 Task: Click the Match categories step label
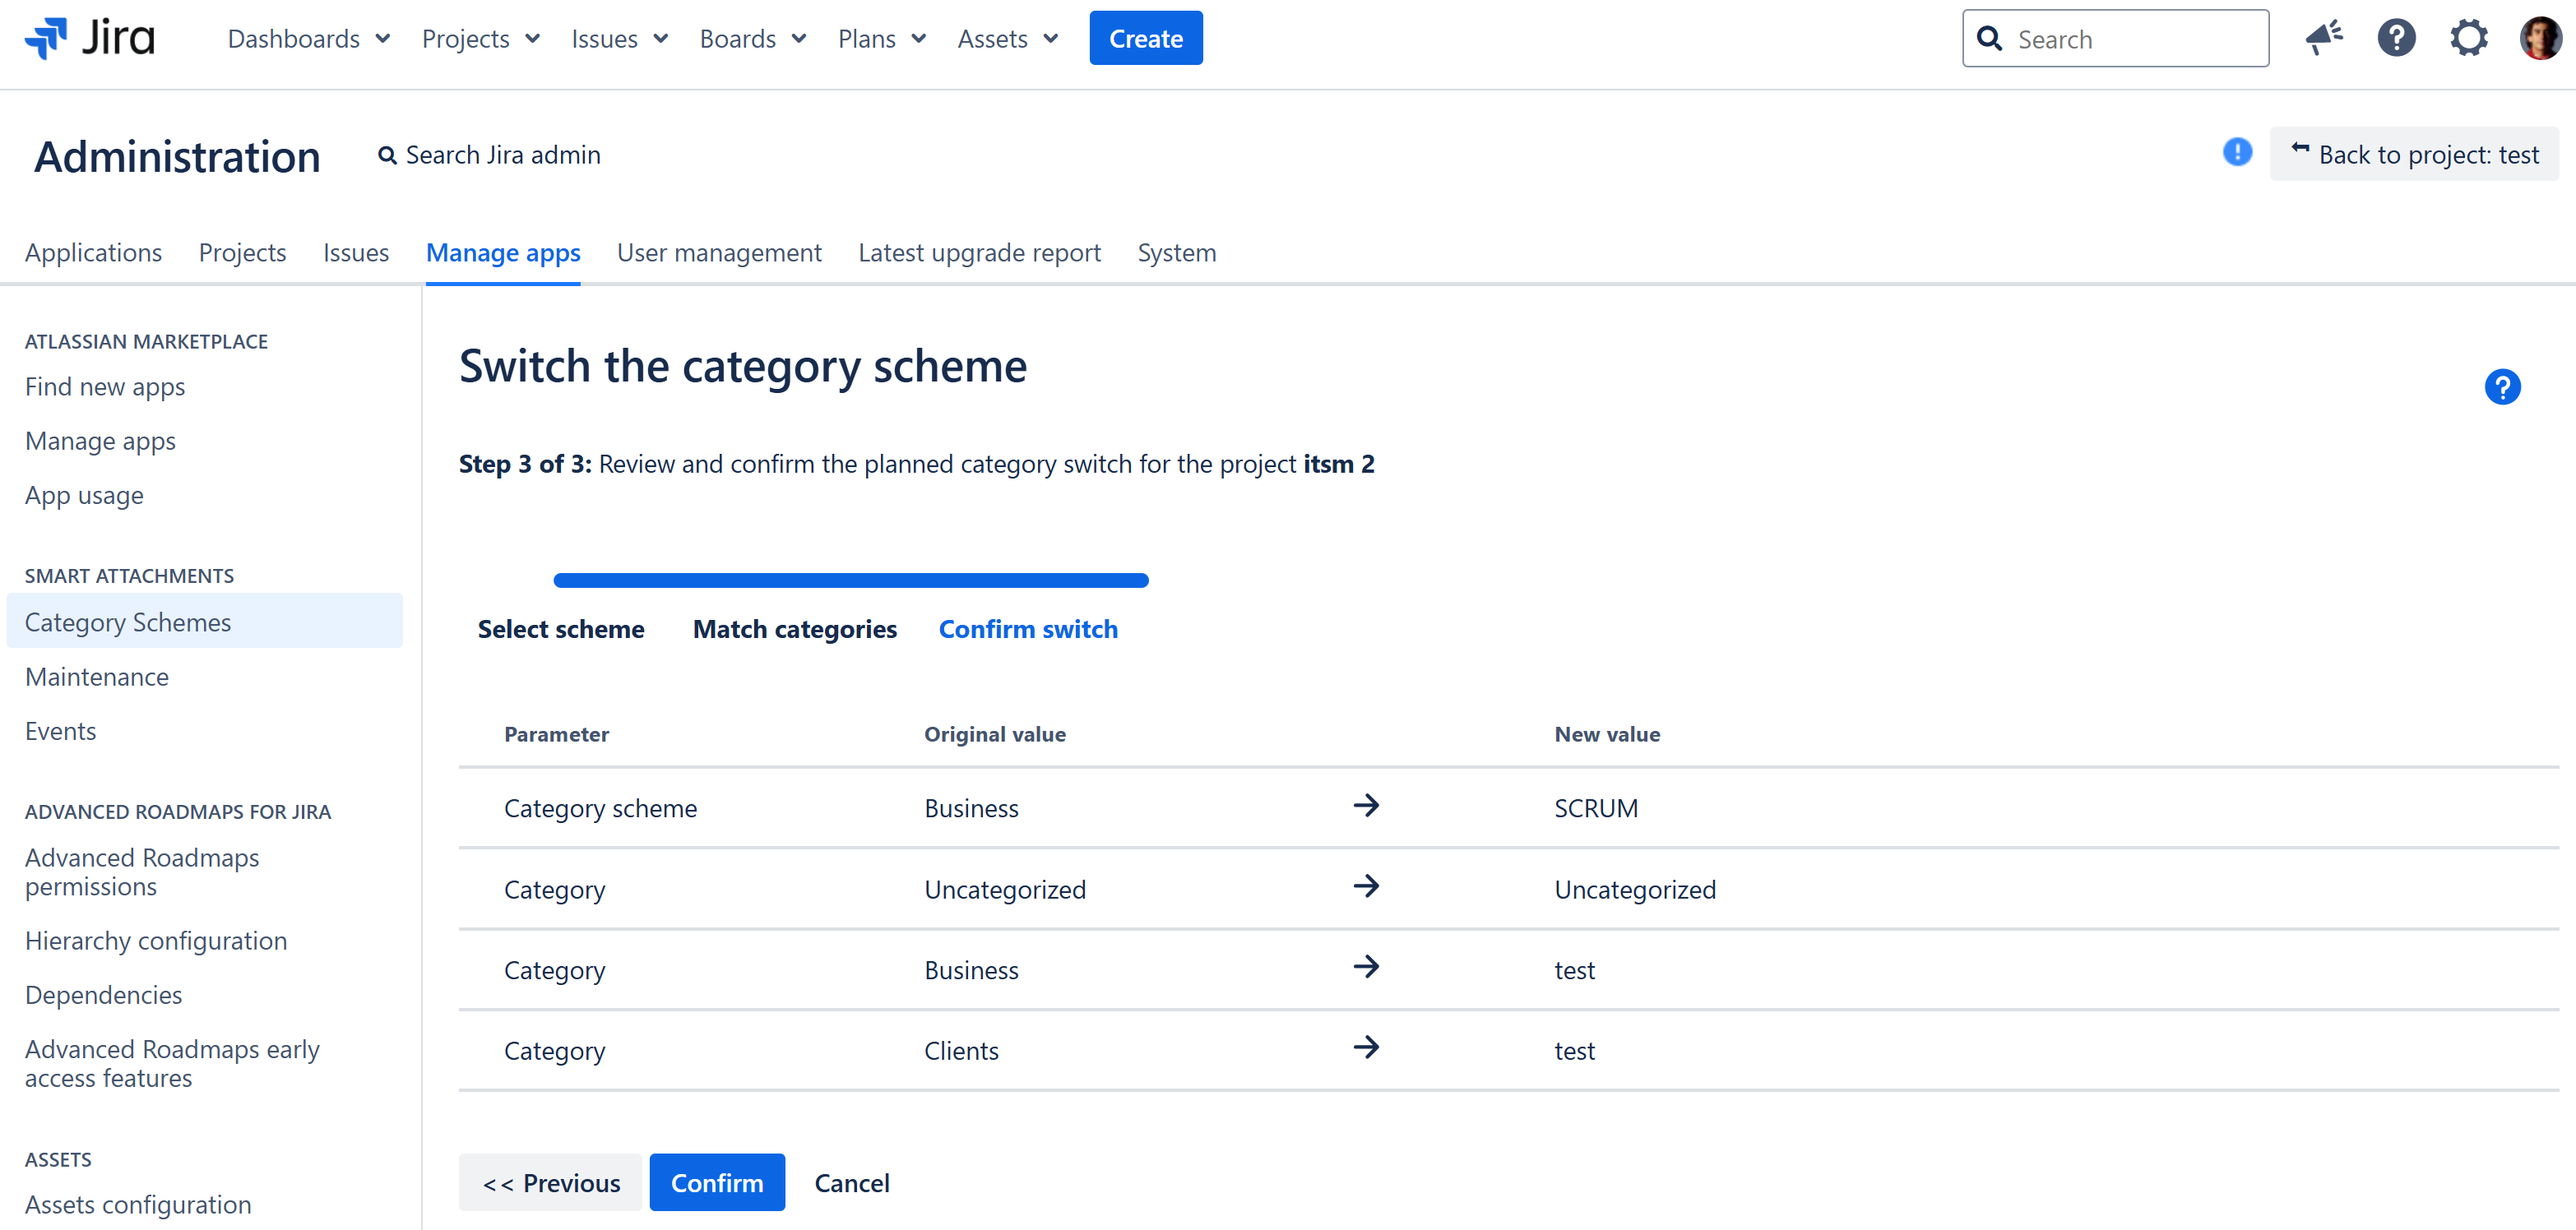tap(795, 629)
